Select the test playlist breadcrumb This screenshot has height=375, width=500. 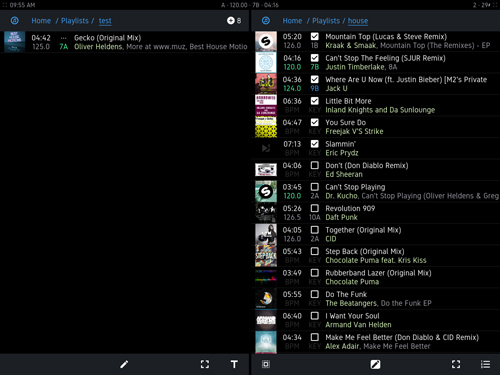[105, 21]
